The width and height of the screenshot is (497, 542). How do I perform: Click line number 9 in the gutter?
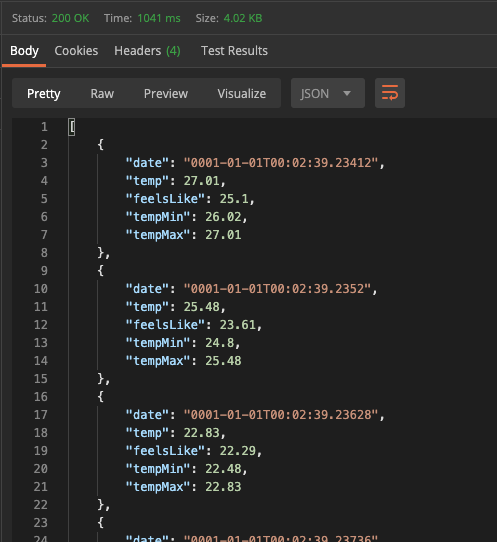coord(44,271)
